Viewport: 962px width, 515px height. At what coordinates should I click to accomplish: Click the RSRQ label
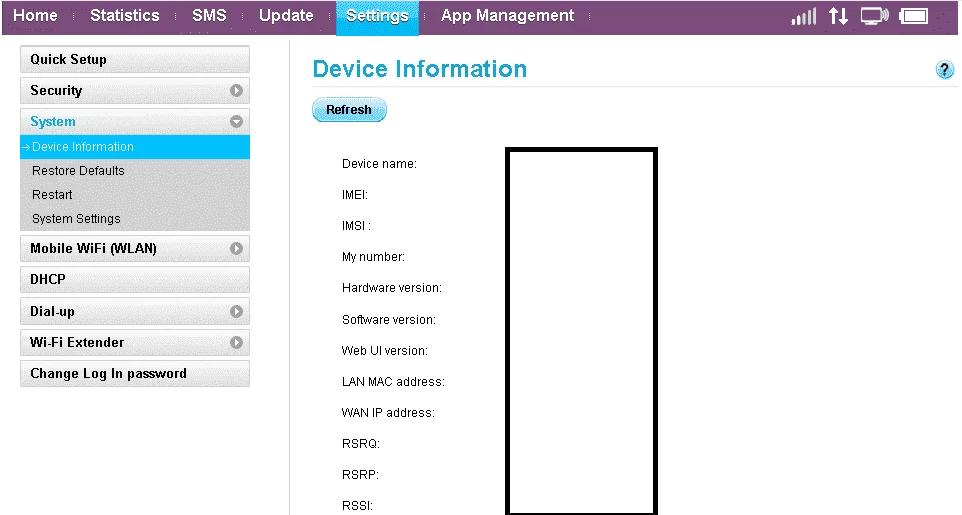coord(361,444)
